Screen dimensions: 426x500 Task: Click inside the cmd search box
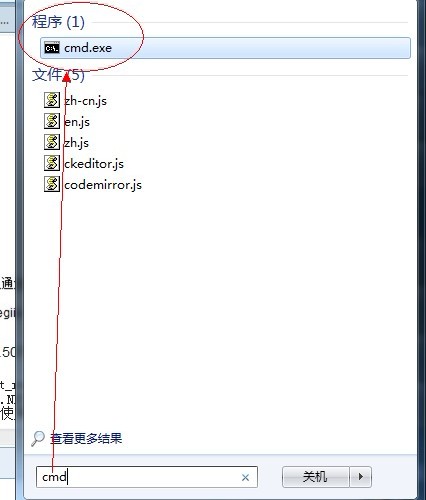(147, 477)
